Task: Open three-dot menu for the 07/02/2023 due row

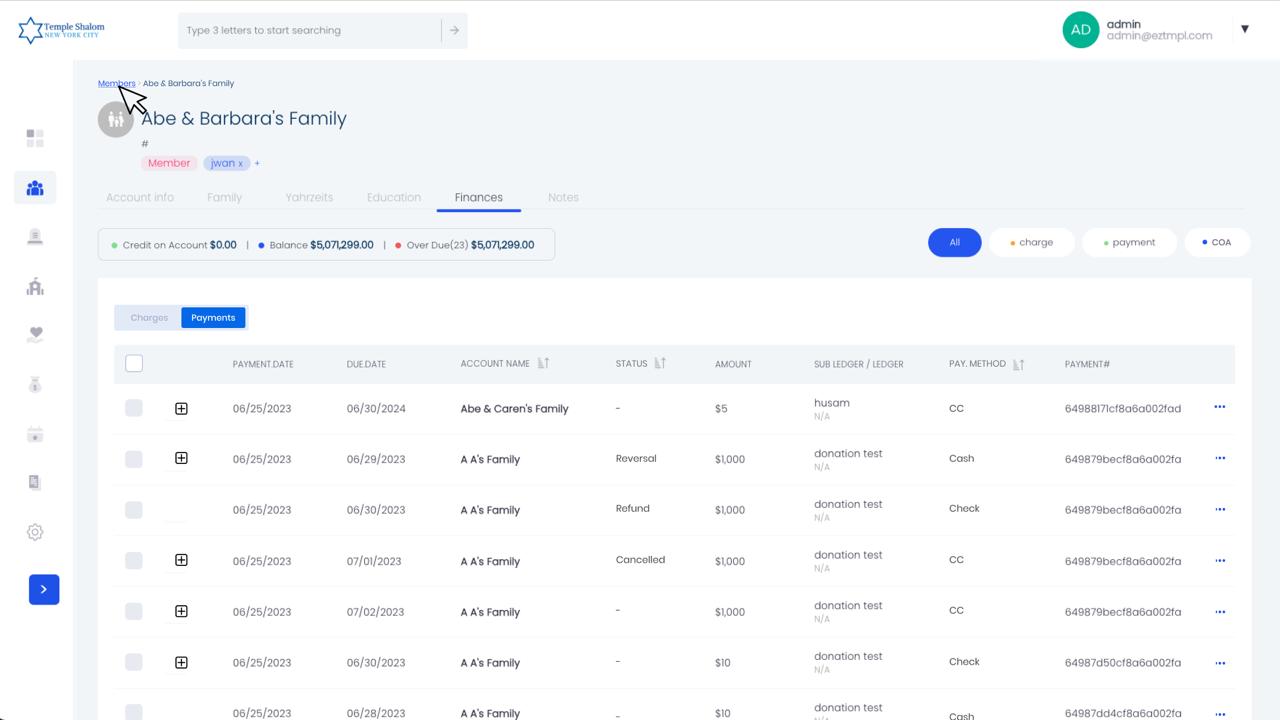Action: tap(1220, 611)
